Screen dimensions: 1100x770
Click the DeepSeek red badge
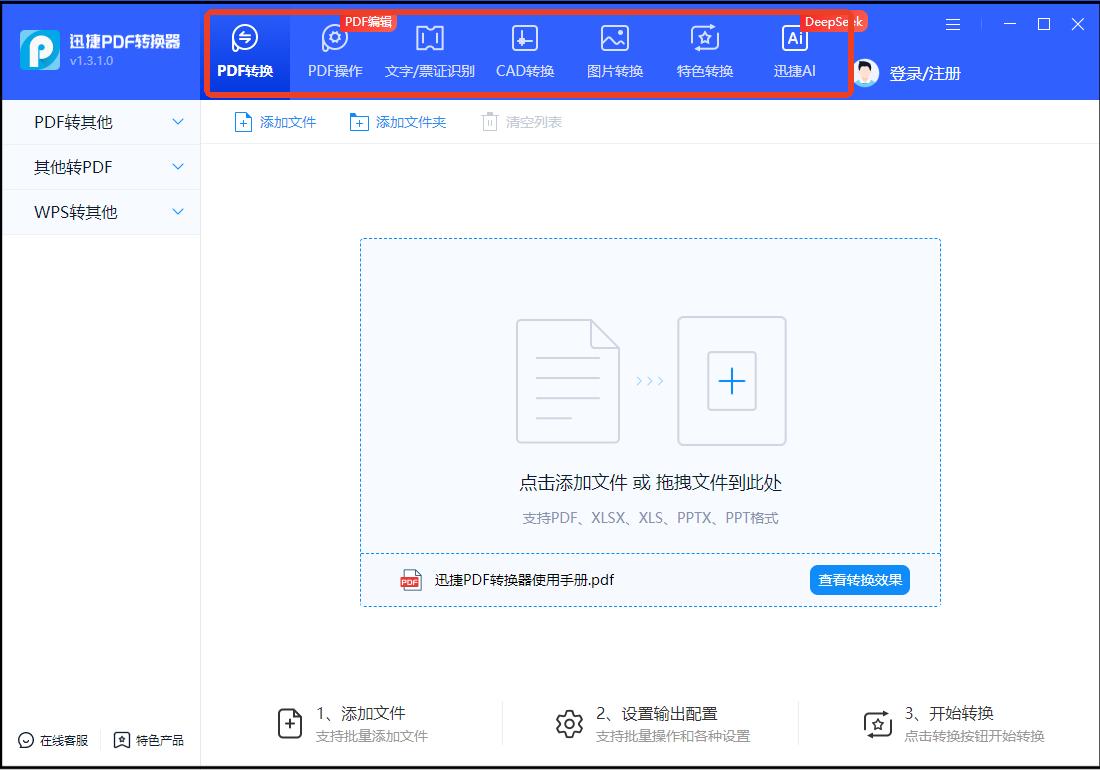pos(833,22)
